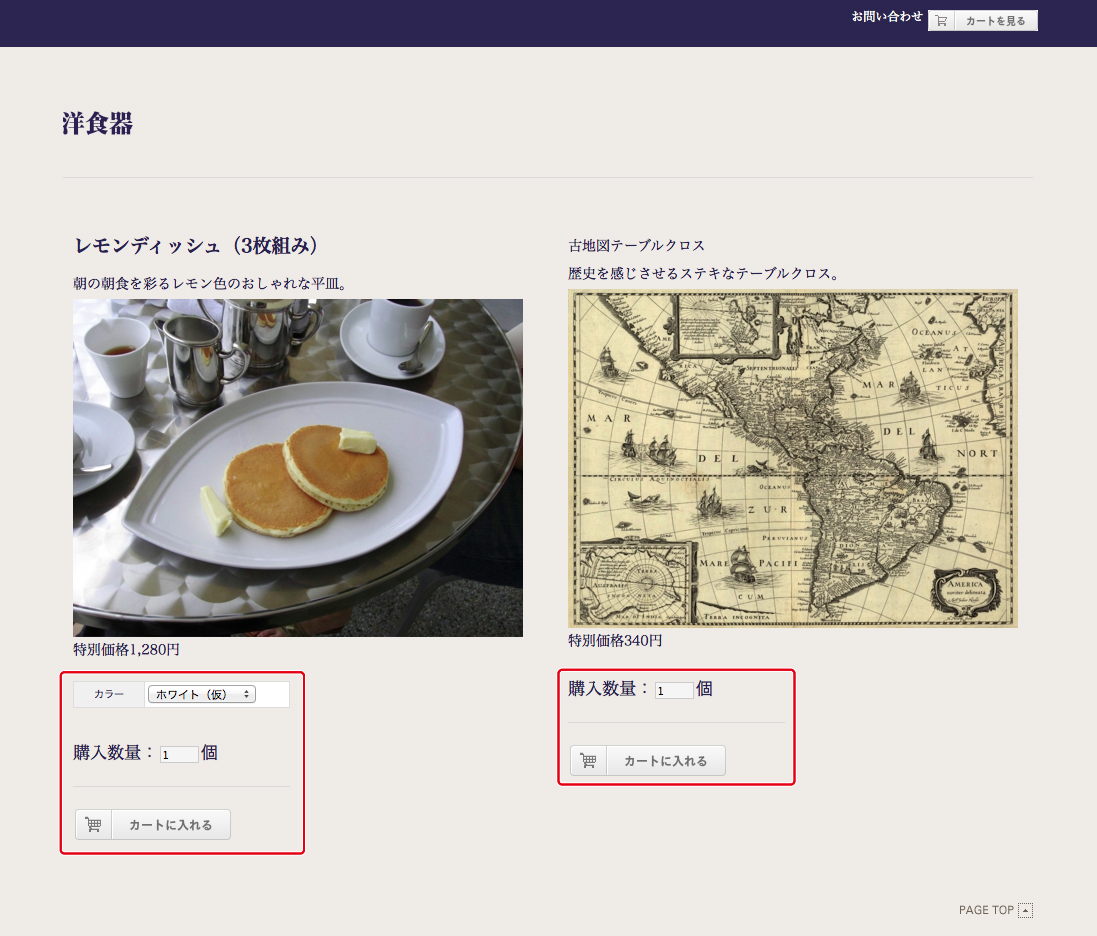This screenshot has height=936, width=1097.
Task: Click cart icon beside the 古地図テーブルクロス cart button
Action: [588, 760]
